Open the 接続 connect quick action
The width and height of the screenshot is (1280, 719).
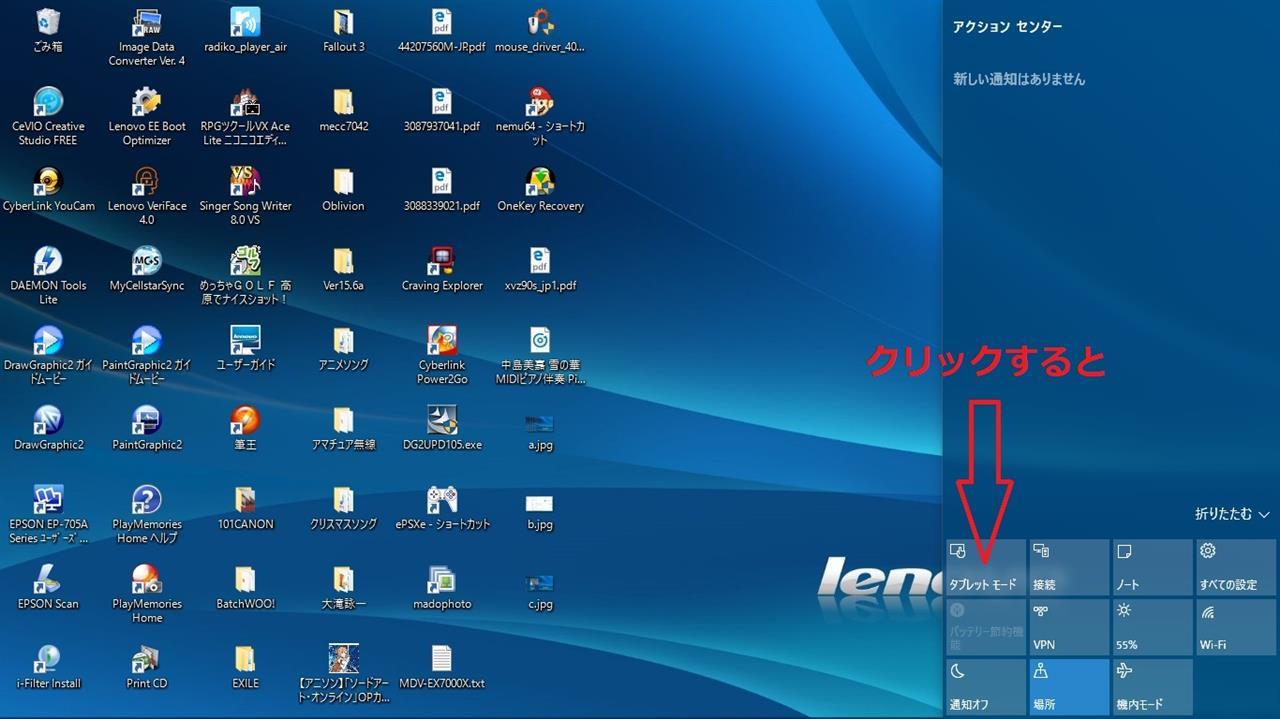pos(1070,567)
